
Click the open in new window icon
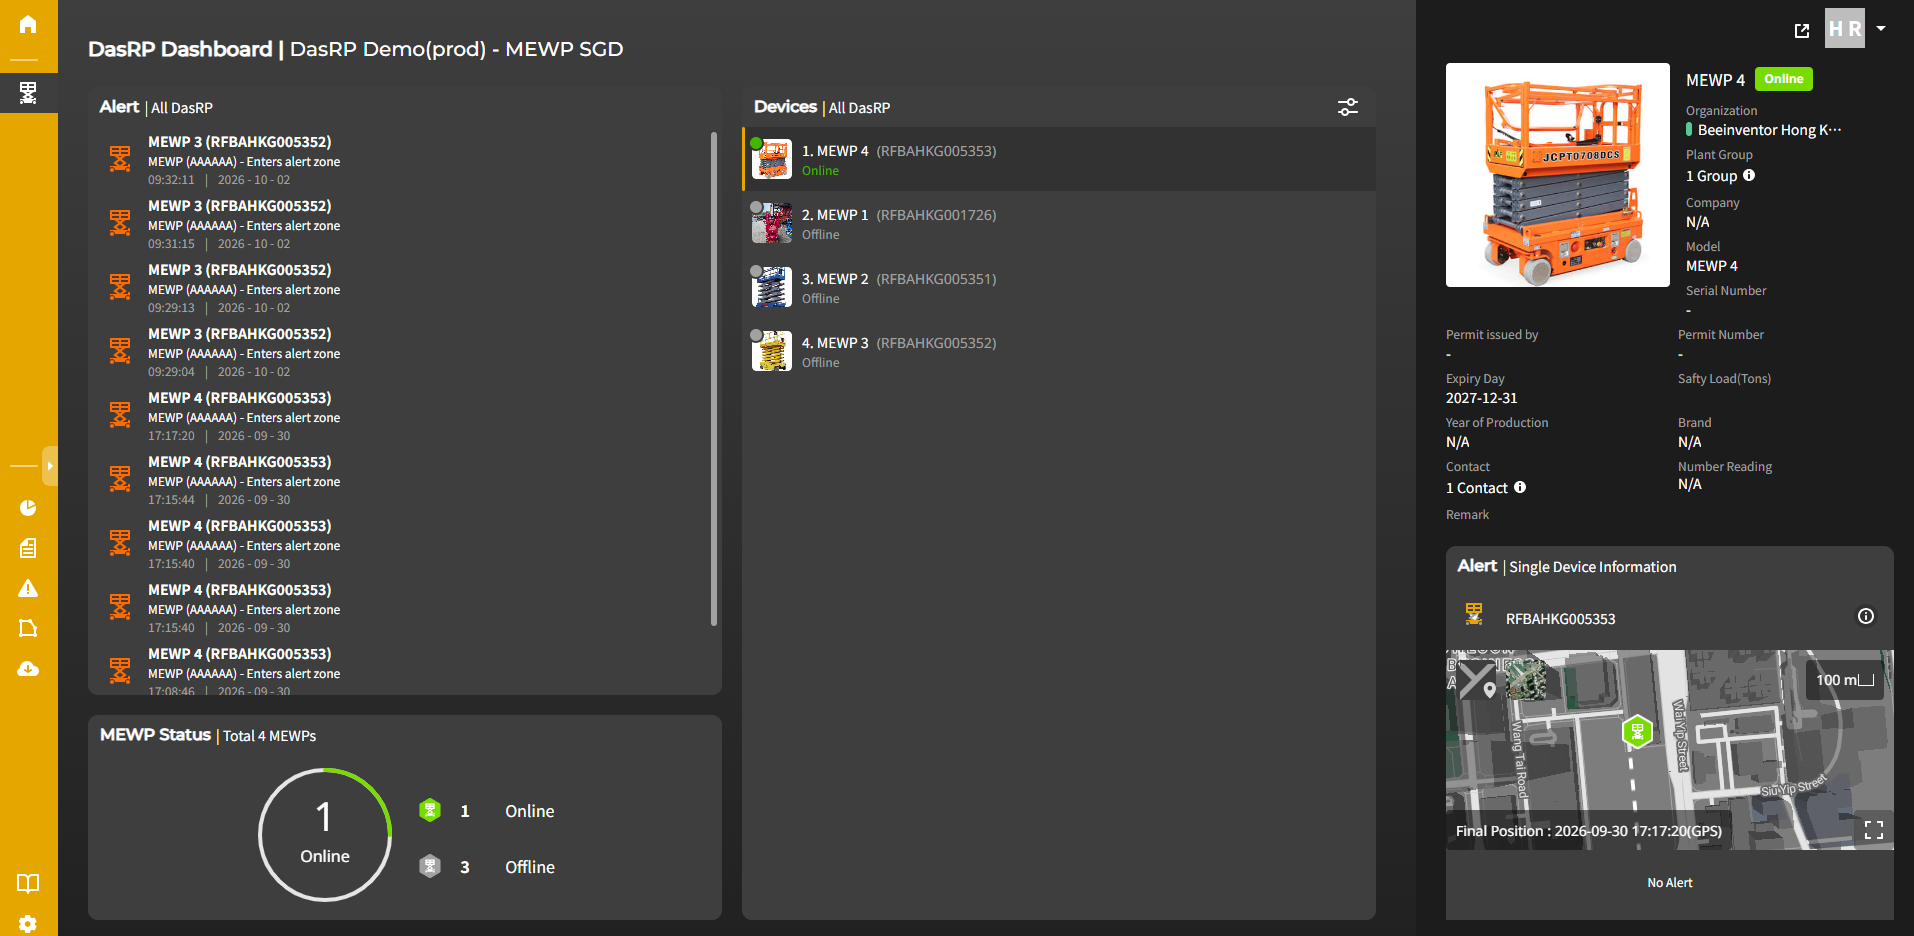(x=1802, y=31)
